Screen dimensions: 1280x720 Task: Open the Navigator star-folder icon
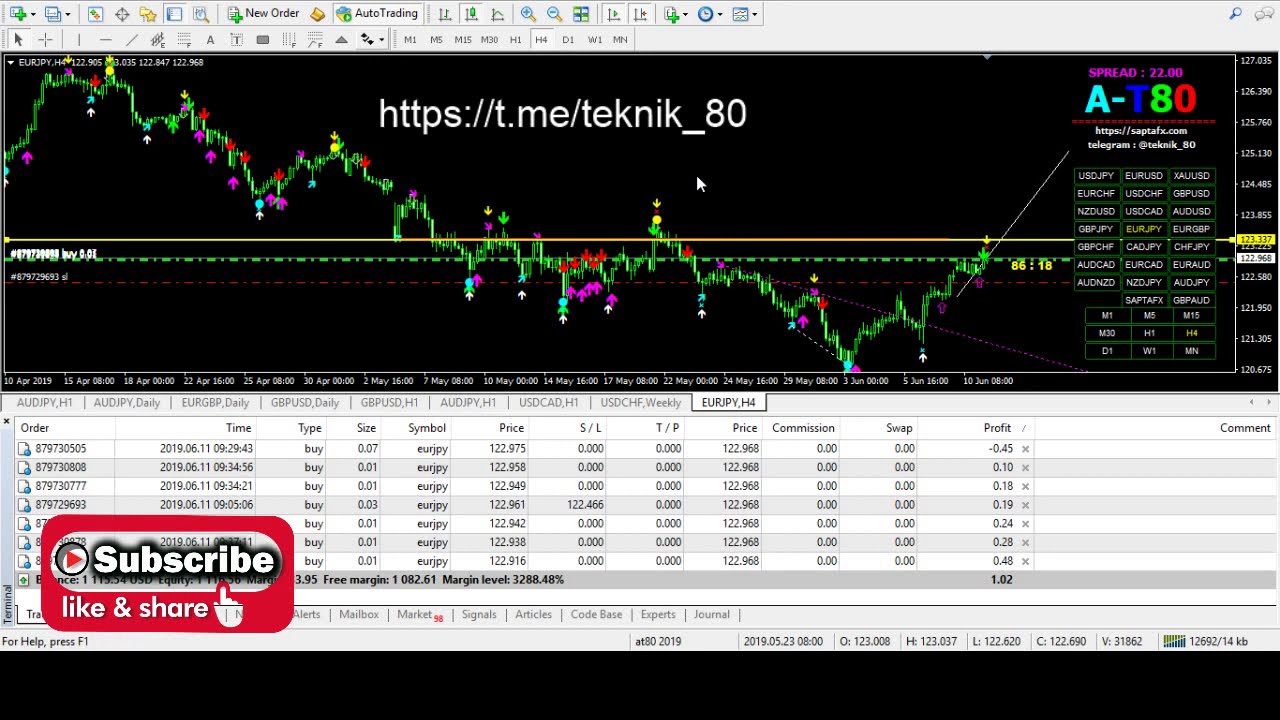pyautogui.click(x=148, y=14)
